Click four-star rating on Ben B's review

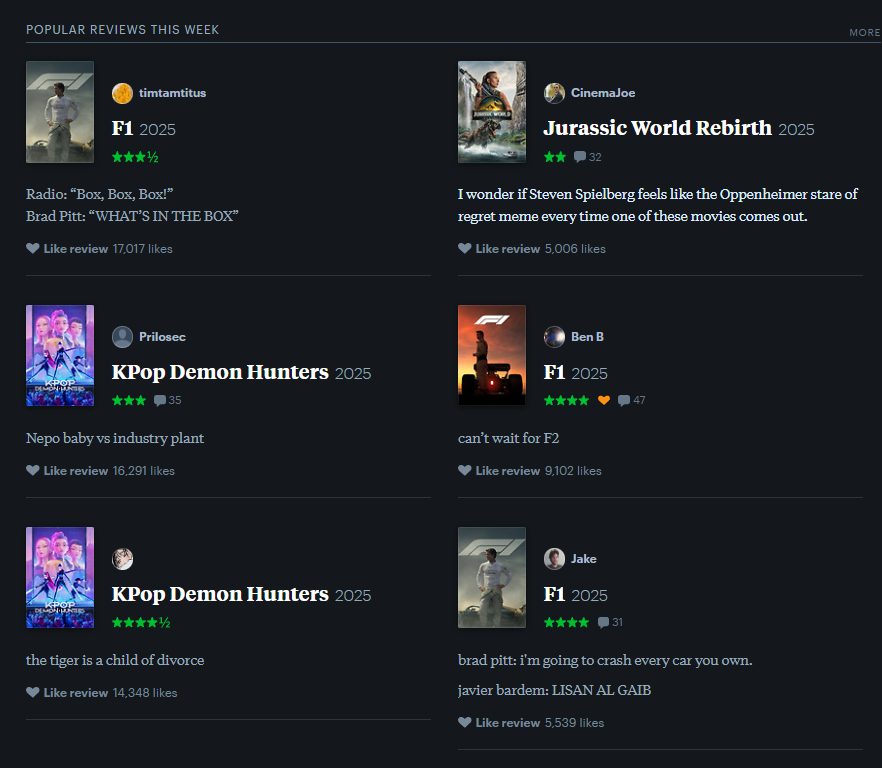click(566, 401)
